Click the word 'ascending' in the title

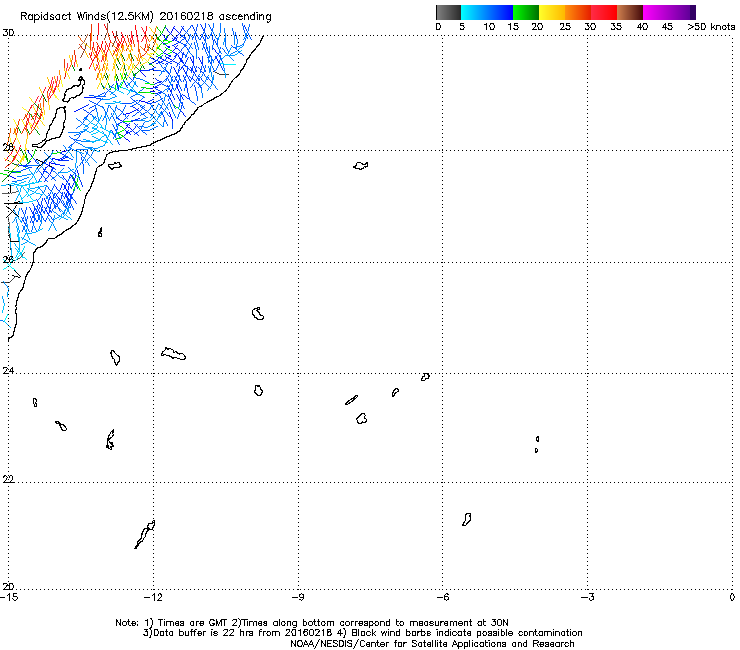point(245,17)
